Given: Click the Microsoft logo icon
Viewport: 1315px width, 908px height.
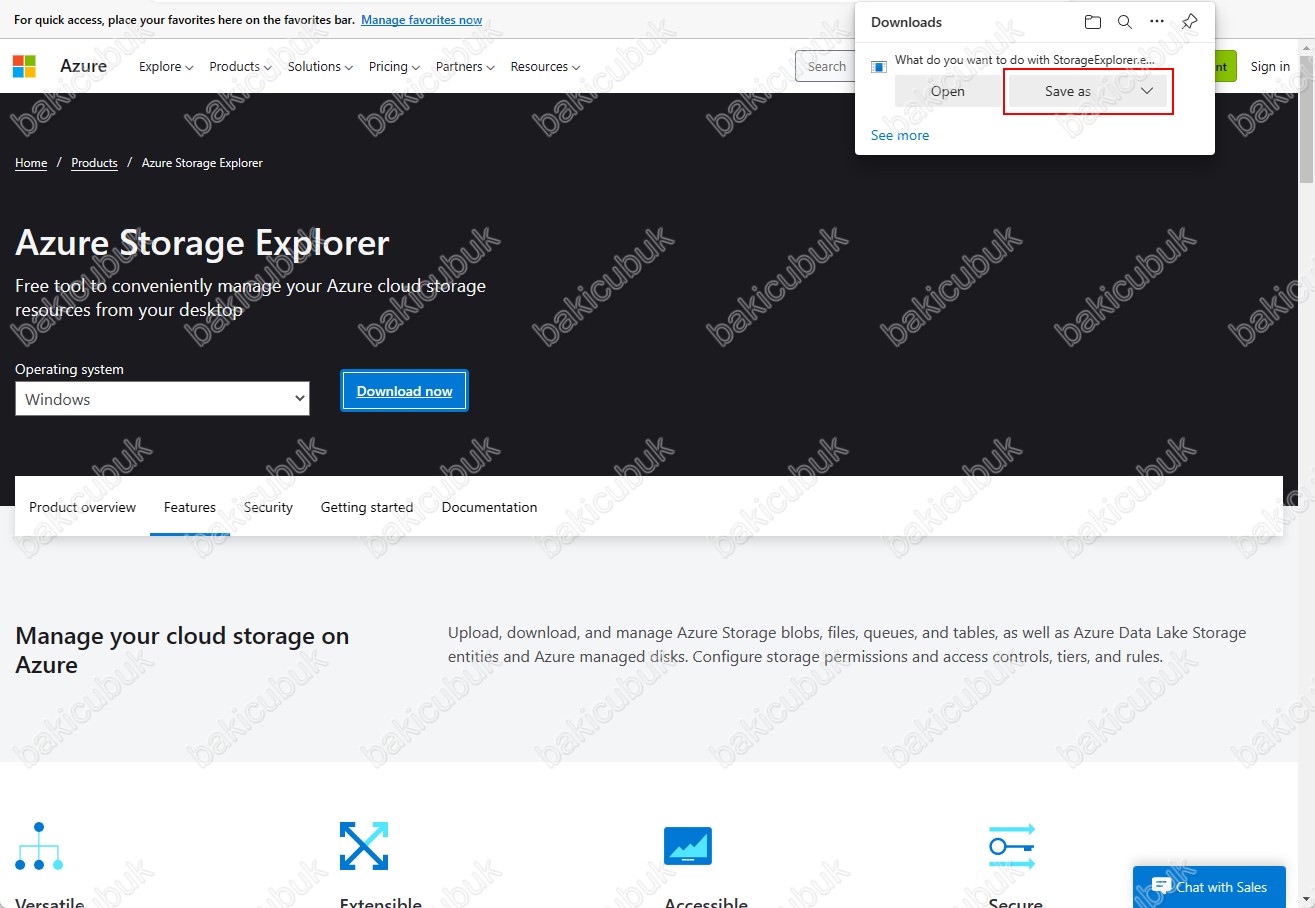Looking at the screenshot, I should pos(24,67).
